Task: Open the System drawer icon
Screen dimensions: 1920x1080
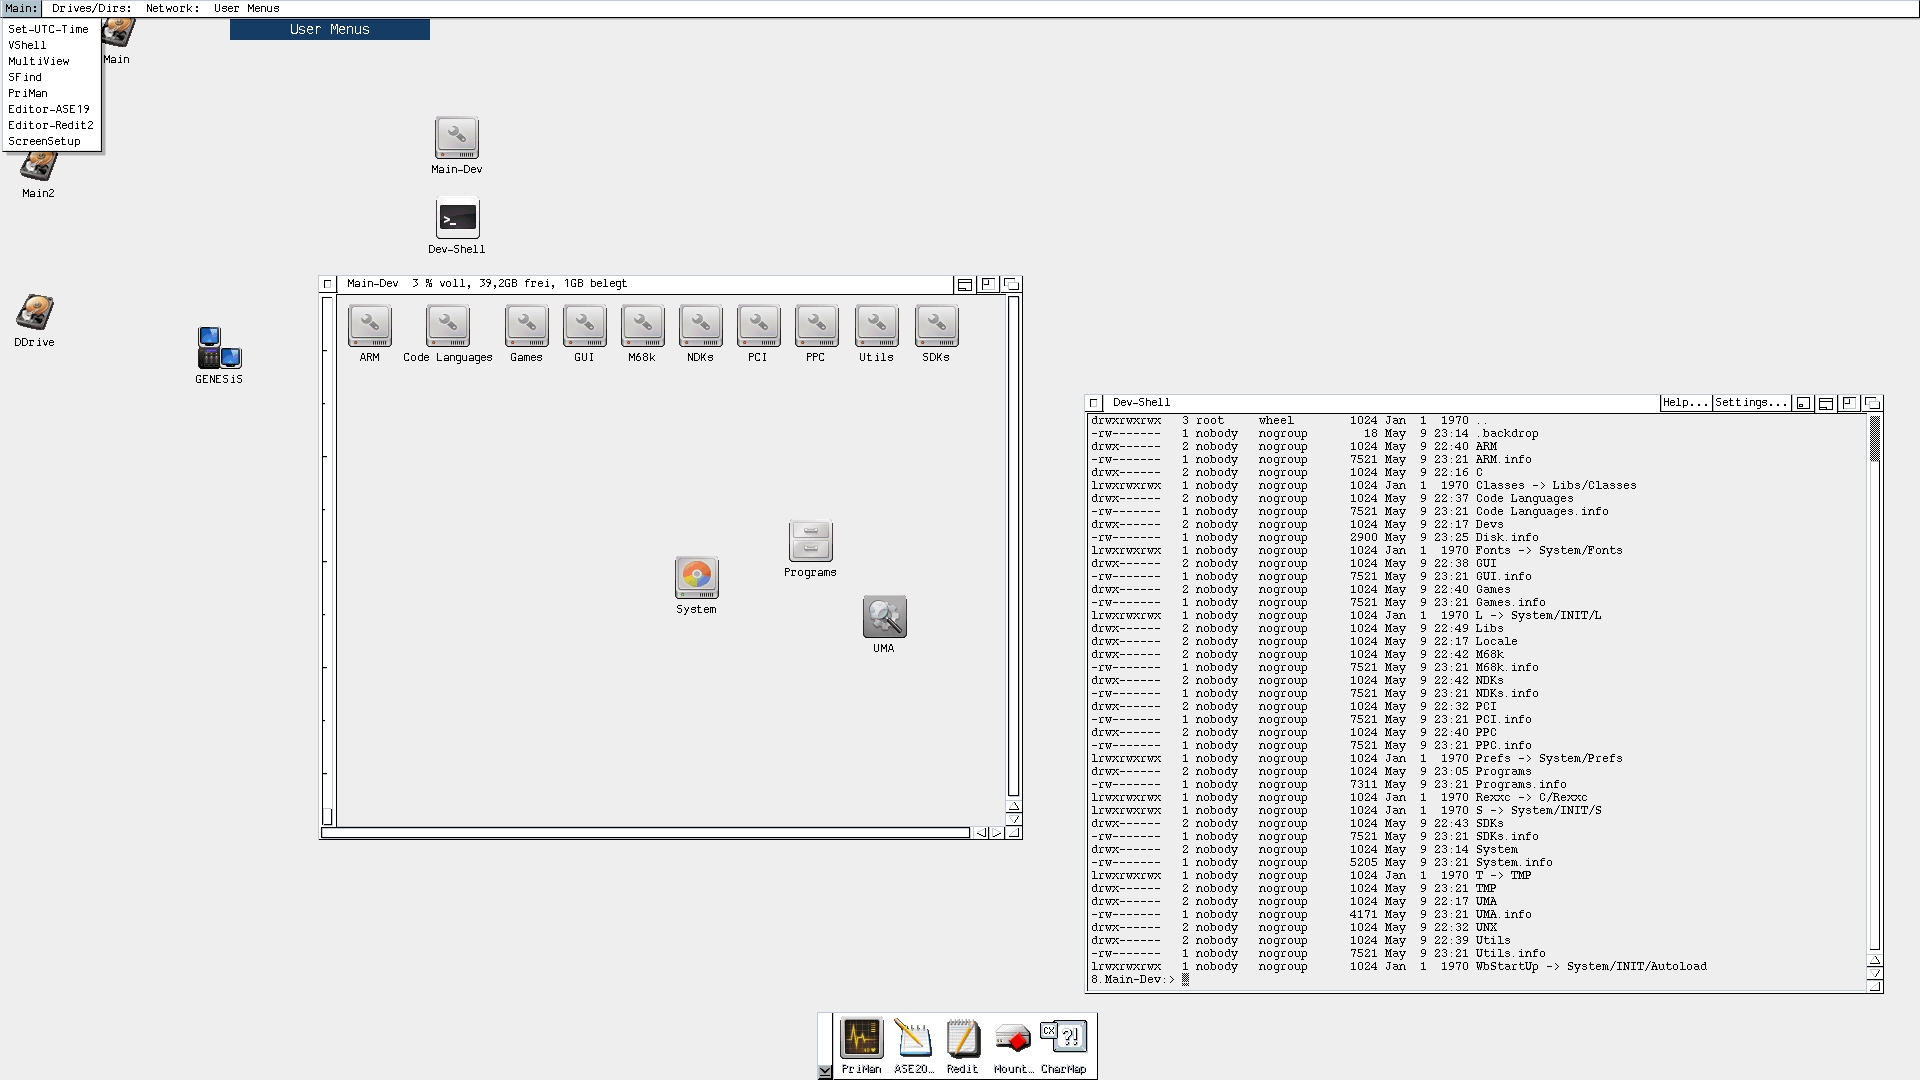Action: (696, 578)
